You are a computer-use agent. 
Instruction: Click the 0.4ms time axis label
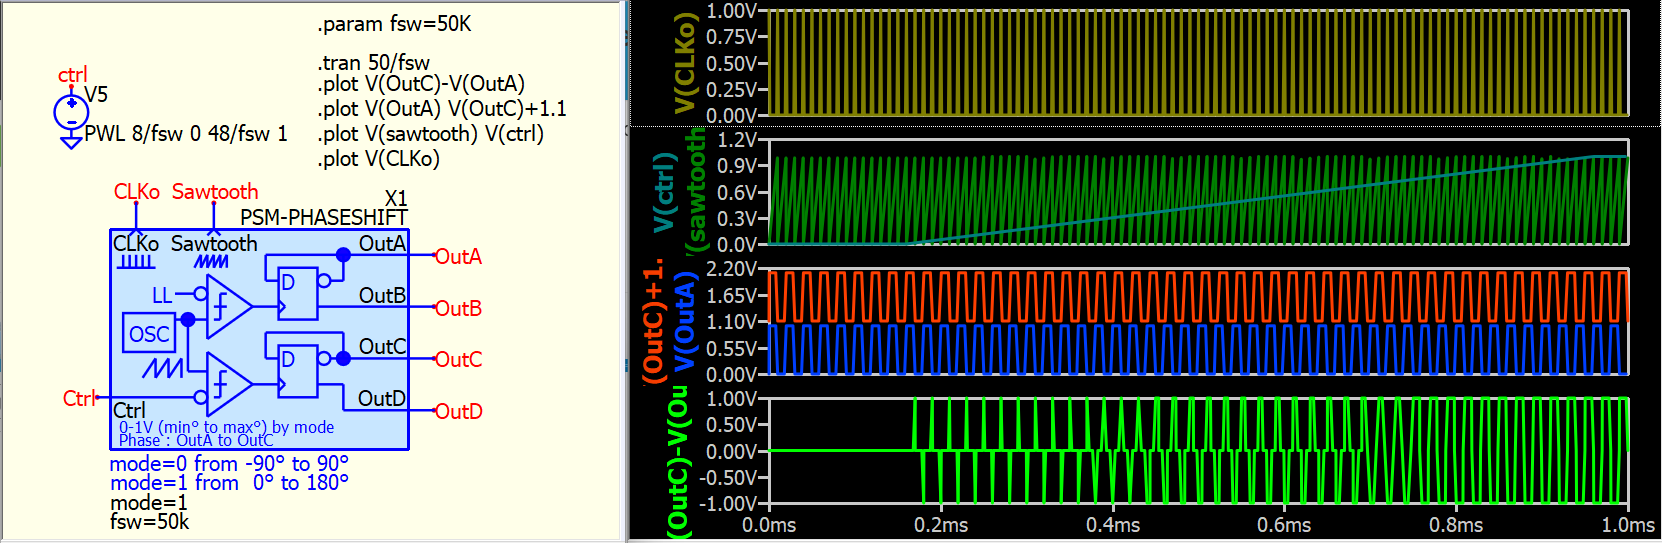pyautogui.click(x=1112, y=525)
